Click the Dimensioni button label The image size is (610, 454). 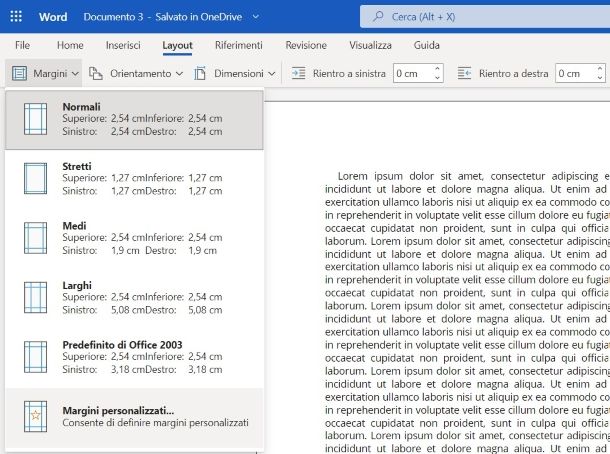click(x=238, y=74)
